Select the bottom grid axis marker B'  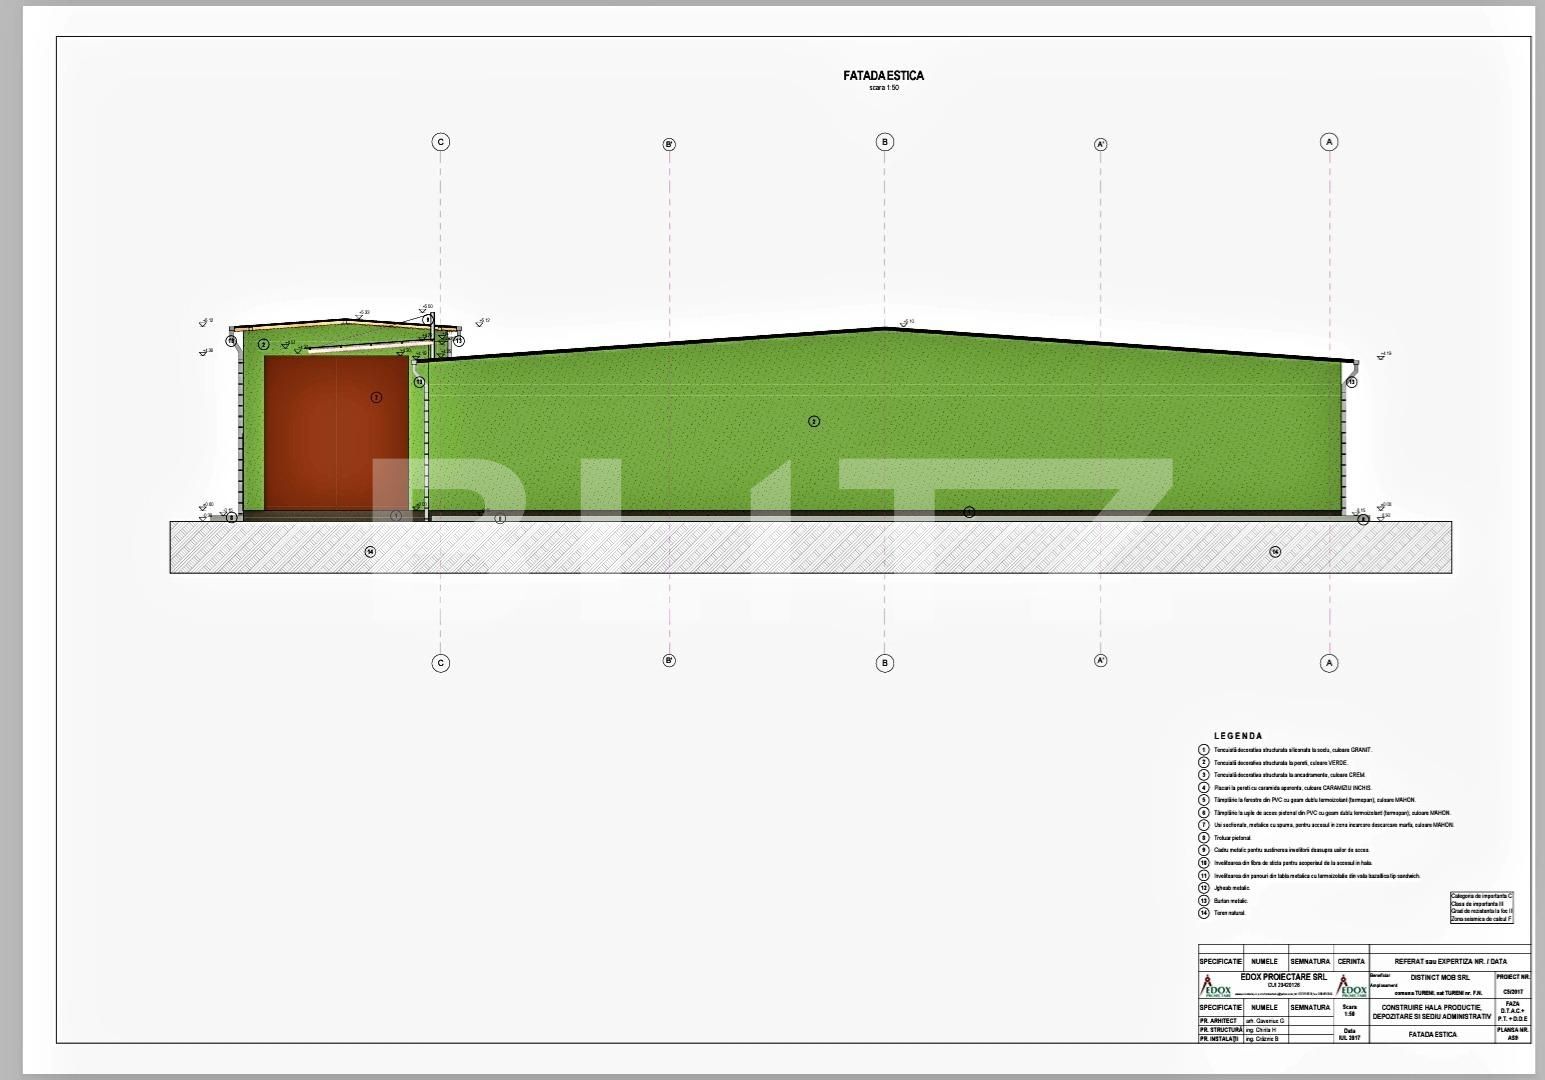pos(669,661)
